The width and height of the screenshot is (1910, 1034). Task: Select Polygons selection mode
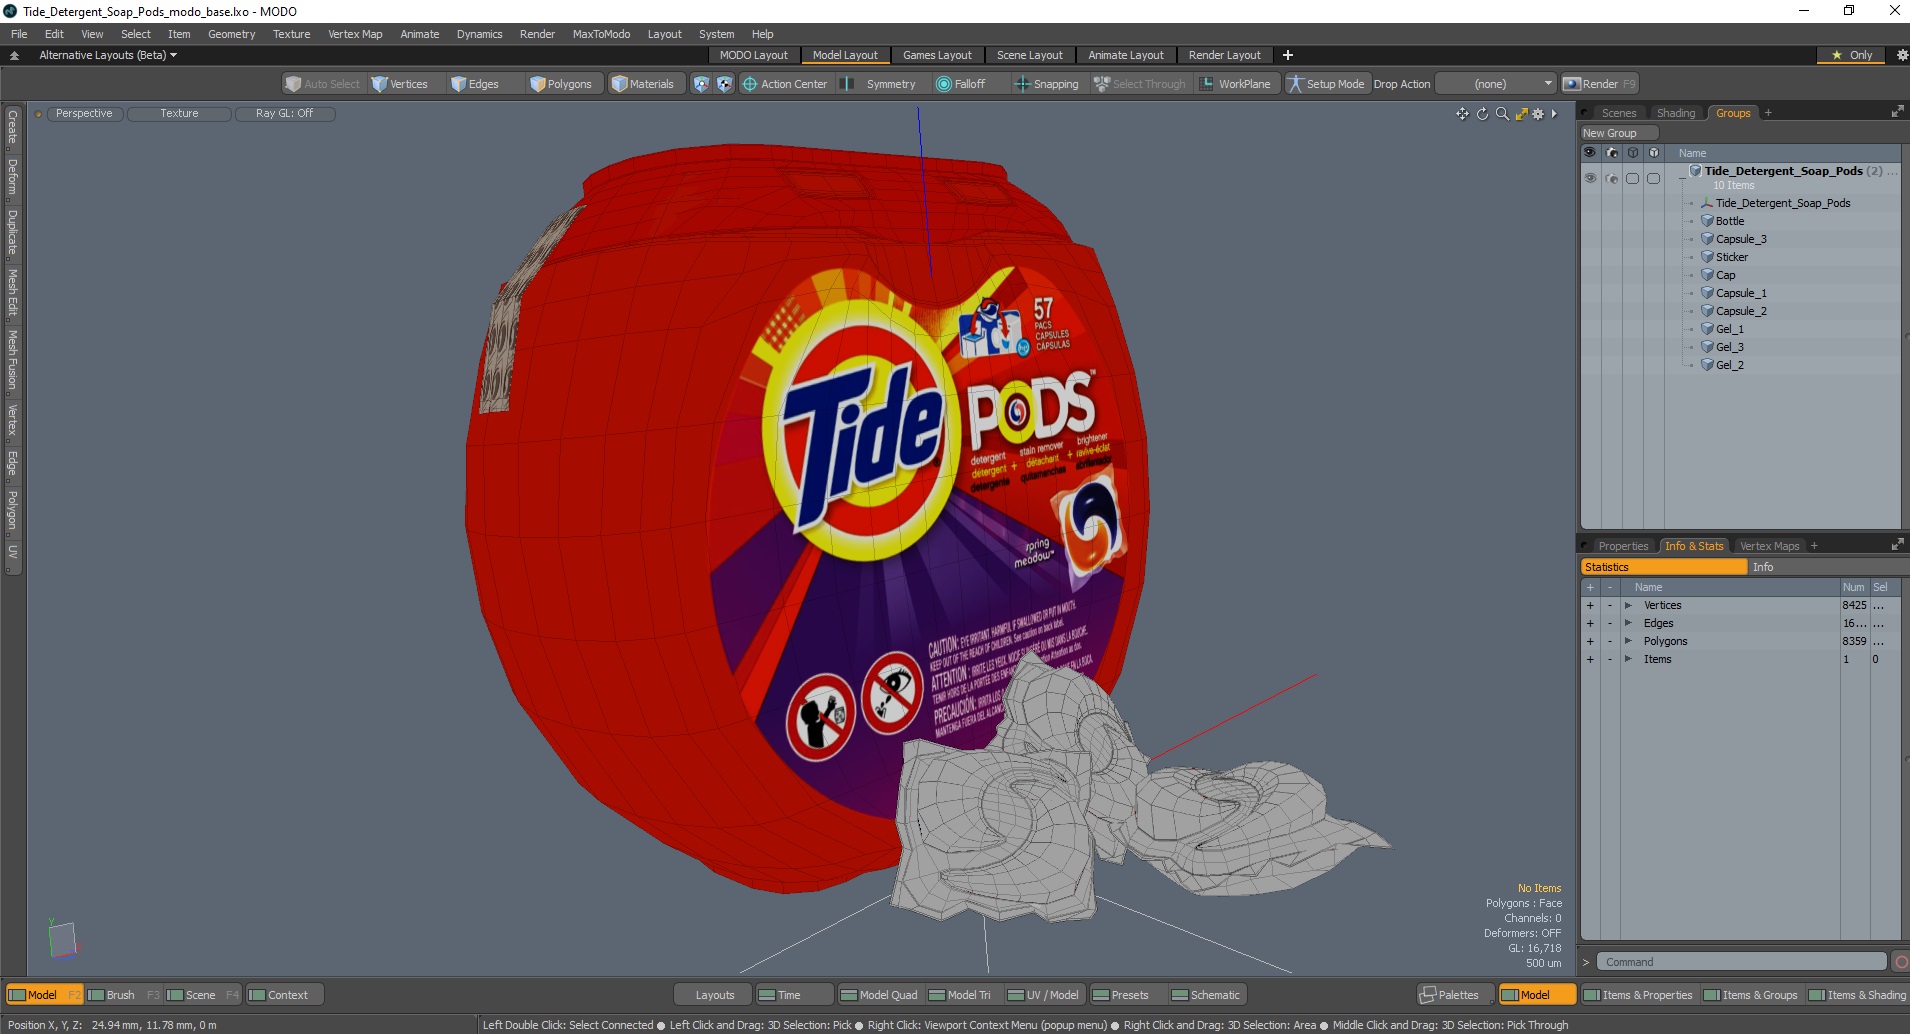click(x=562, y=84)
